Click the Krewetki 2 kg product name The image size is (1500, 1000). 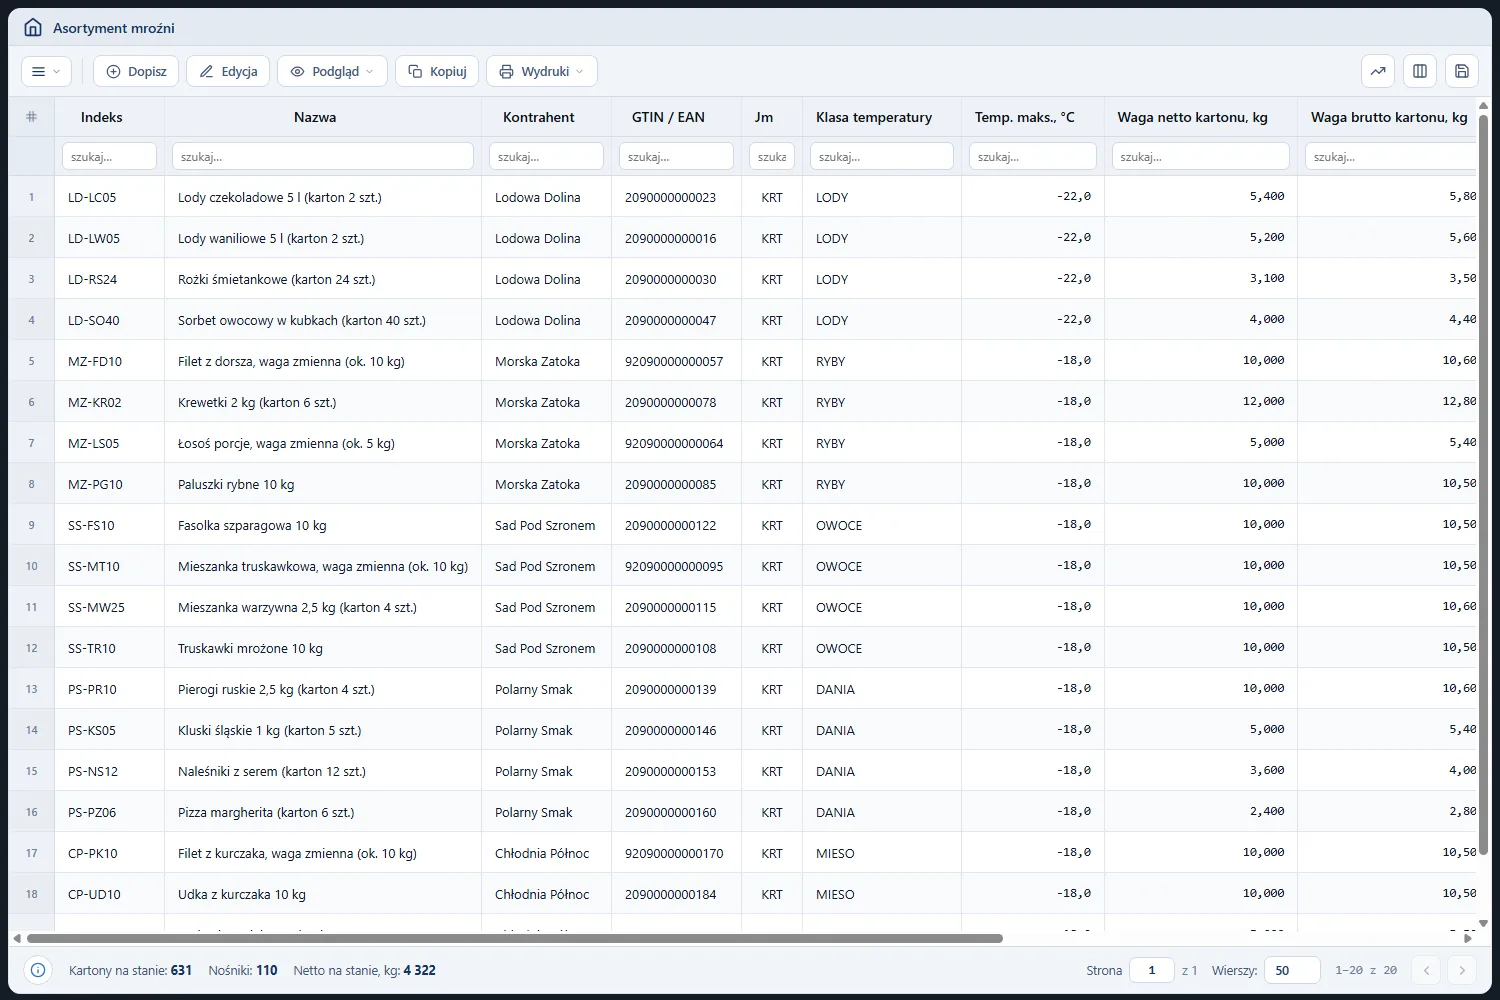tap(257, 402)
